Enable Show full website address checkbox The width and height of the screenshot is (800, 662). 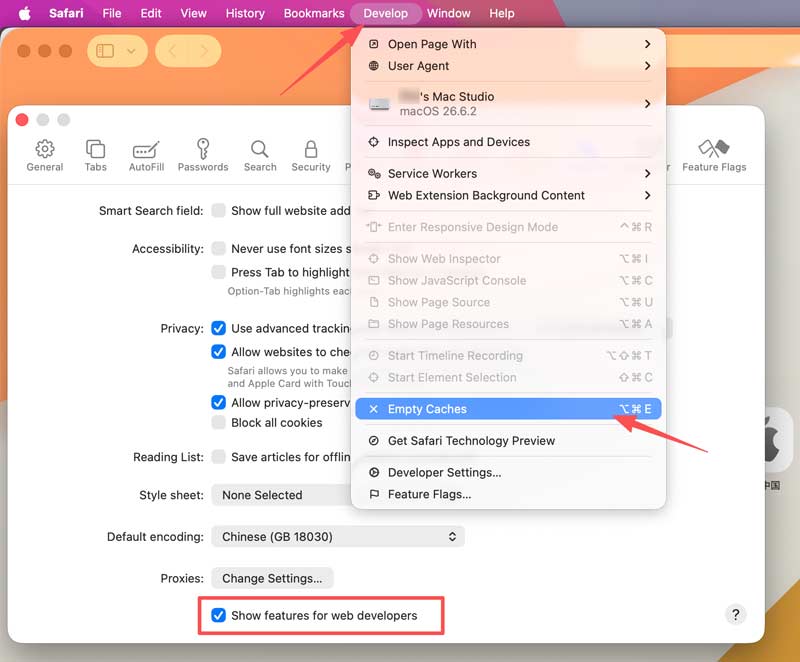click(x=218, y=211)
